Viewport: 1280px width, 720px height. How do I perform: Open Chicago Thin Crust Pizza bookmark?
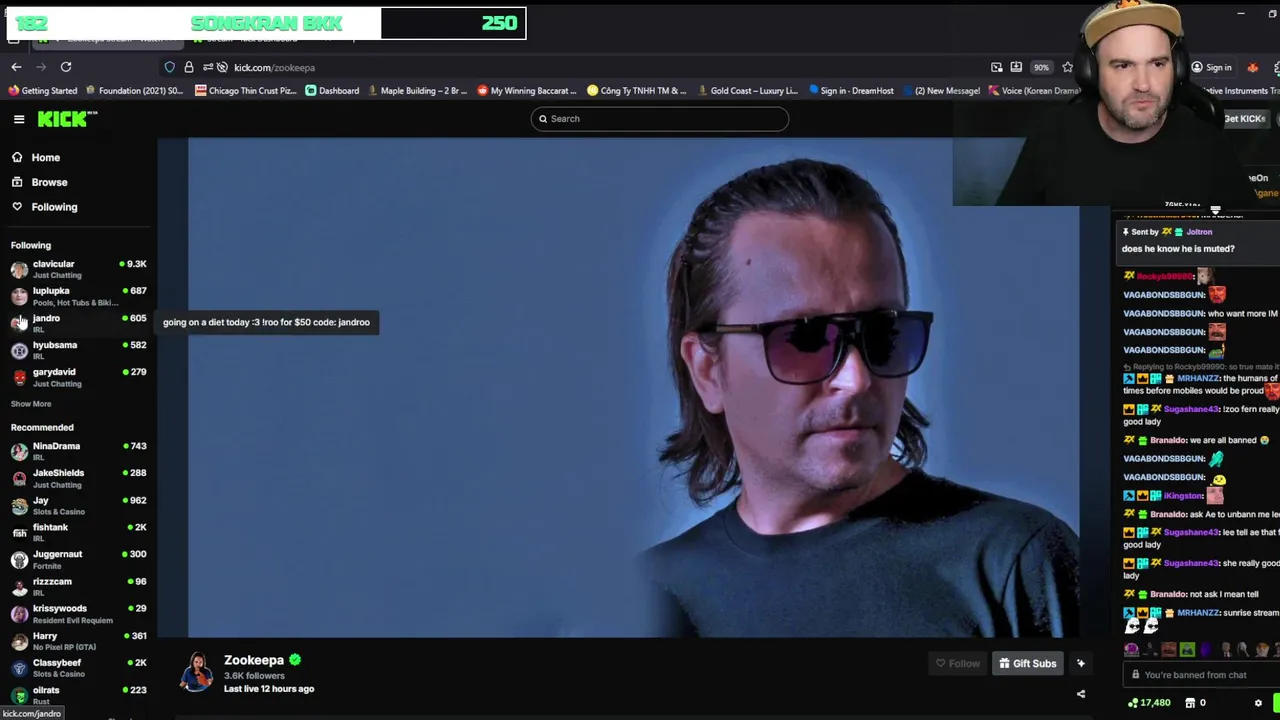tap(246, 91)
